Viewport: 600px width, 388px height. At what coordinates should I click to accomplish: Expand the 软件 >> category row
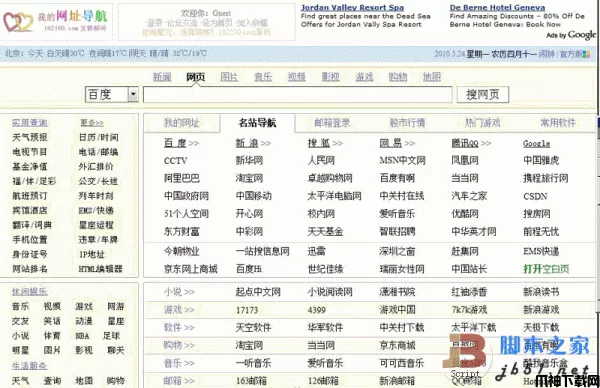click(x=179, y=328)
